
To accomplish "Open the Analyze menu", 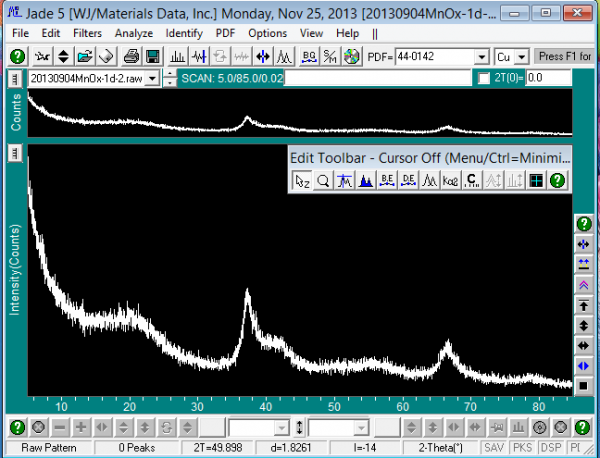I will (134, 33).
